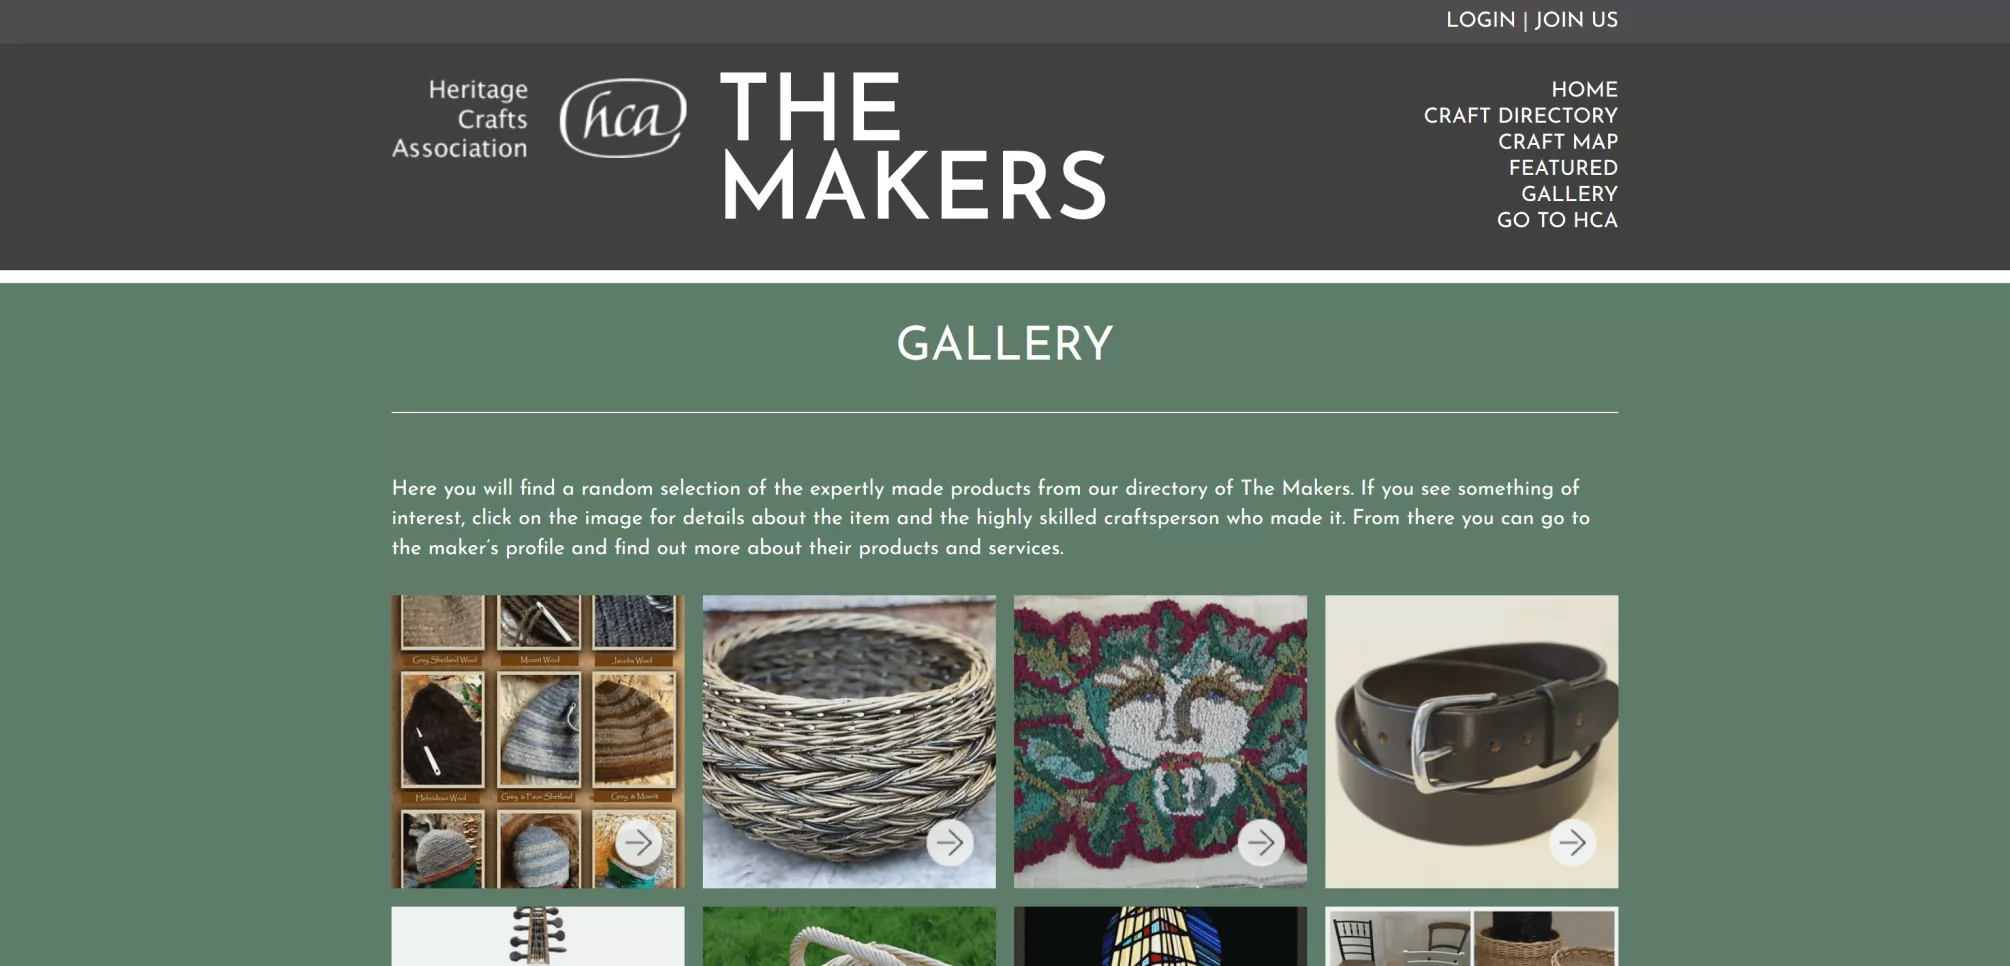The width and height of the screenshot is (2010, 966).
Task: Open CRAFT MAP menu item
Action: (x=1557, y=142)
